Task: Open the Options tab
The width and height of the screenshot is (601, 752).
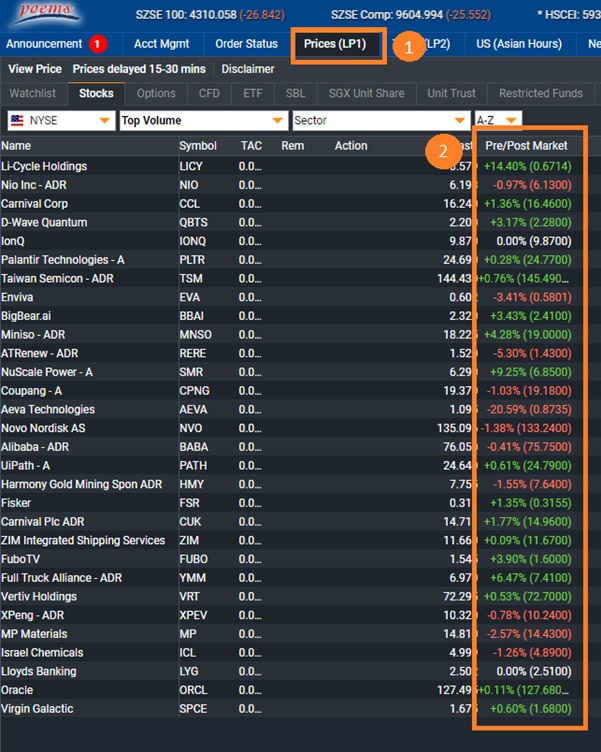Action: click(x=156, y=94)
